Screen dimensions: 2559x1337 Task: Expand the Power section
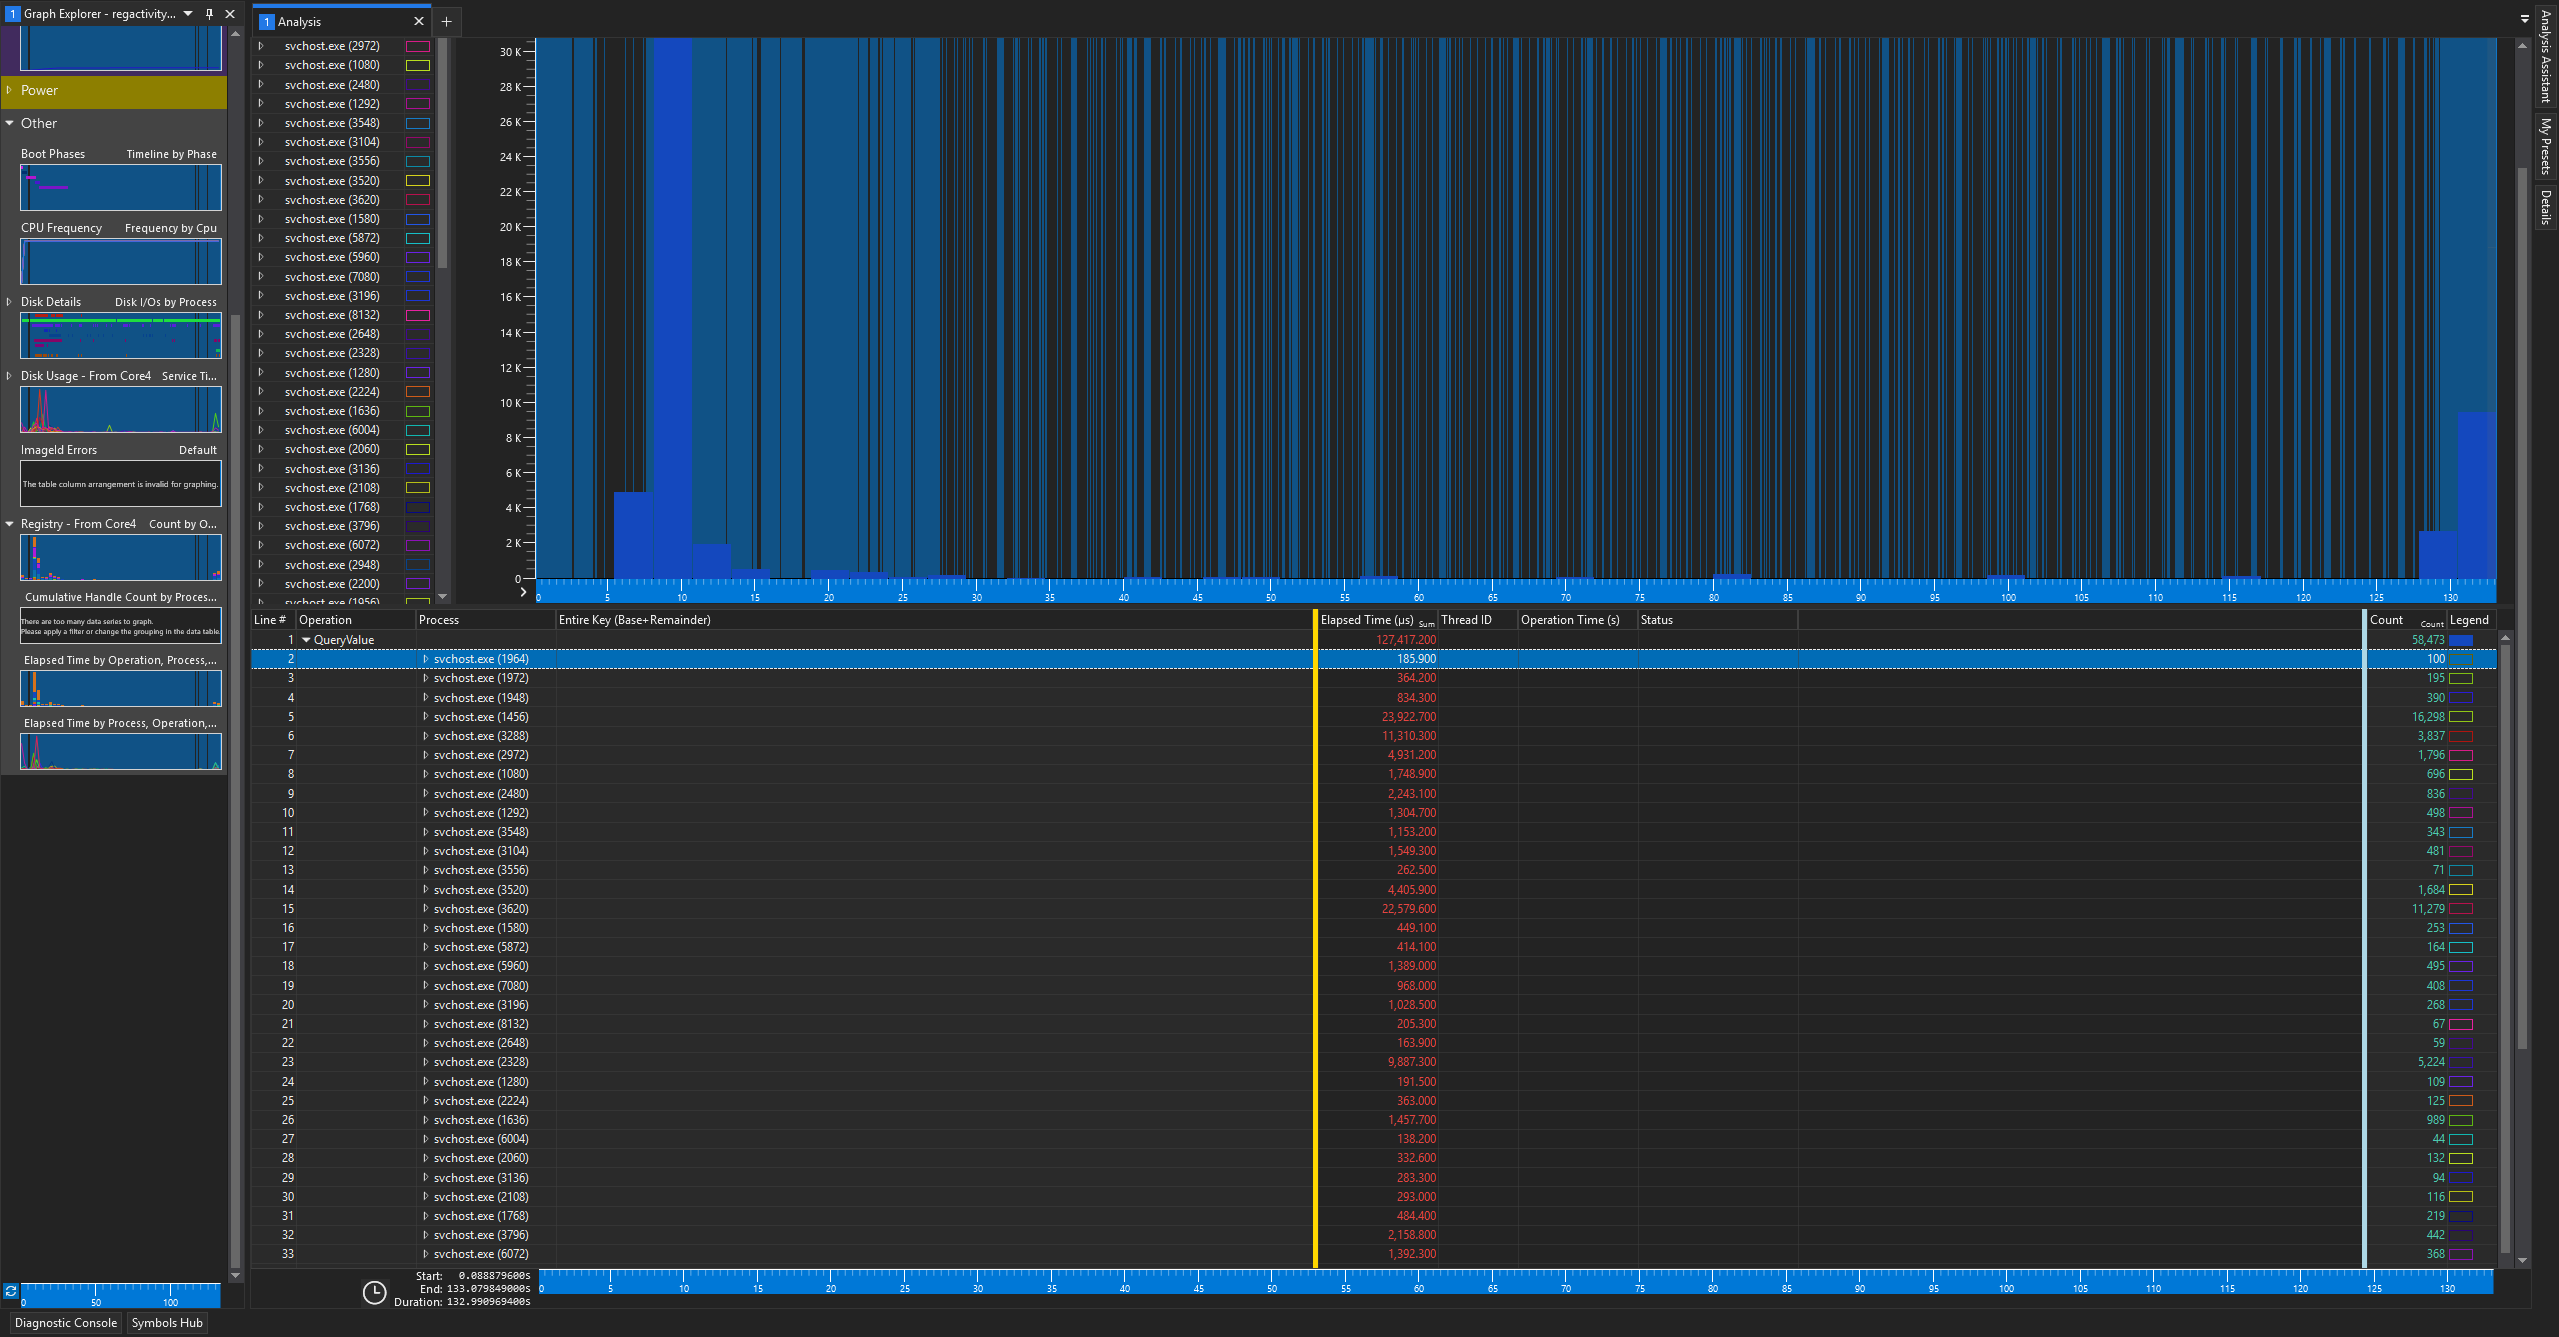coord(9,90)
